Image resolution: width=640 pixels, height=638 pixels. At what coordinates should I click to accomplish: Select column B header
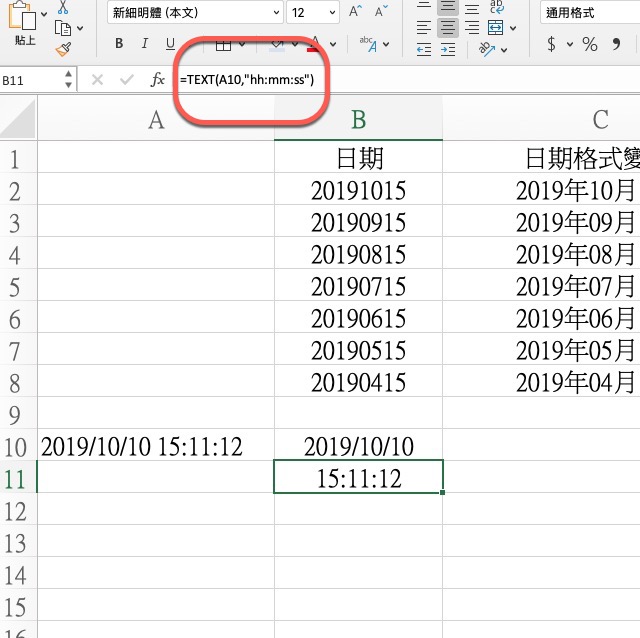358,120
